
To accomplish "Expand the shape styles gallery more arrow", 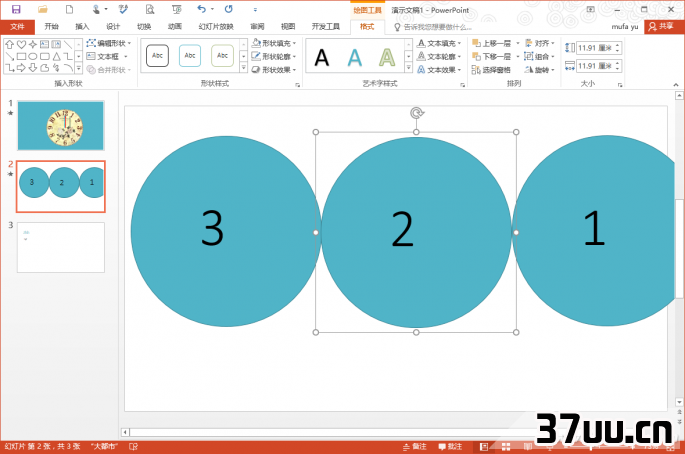I will pyautogui.click(x=243, y=68).
